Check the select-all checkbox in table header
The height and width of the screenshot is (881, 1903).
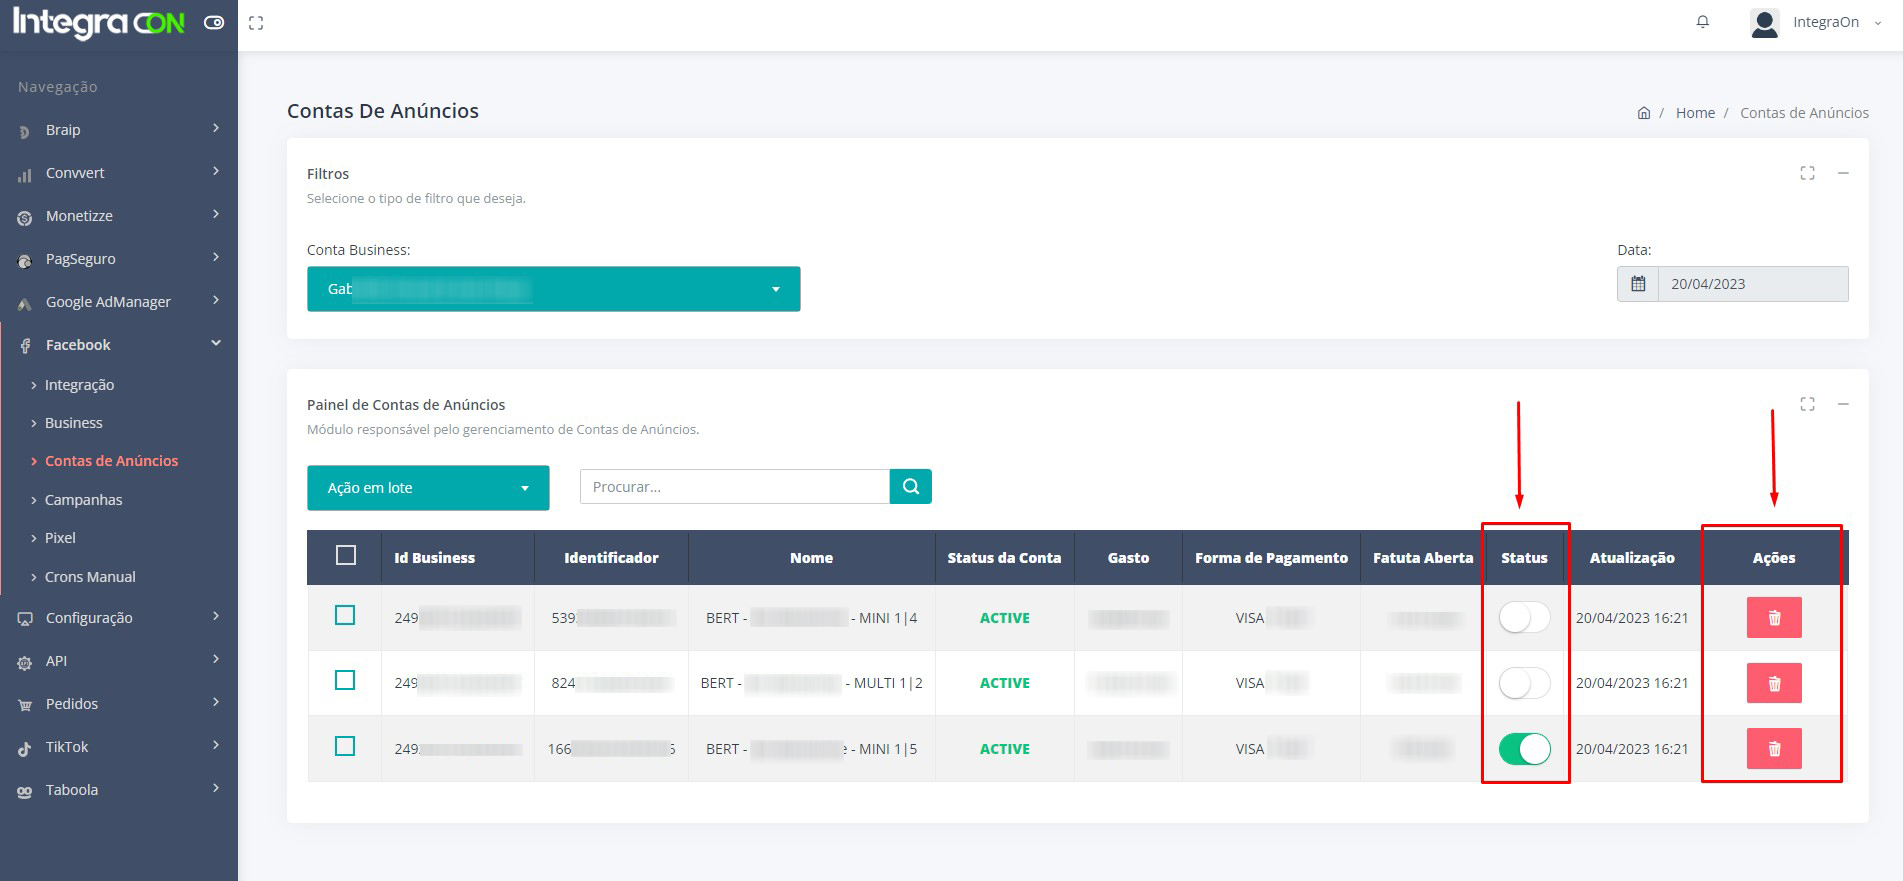click(346, 555)
